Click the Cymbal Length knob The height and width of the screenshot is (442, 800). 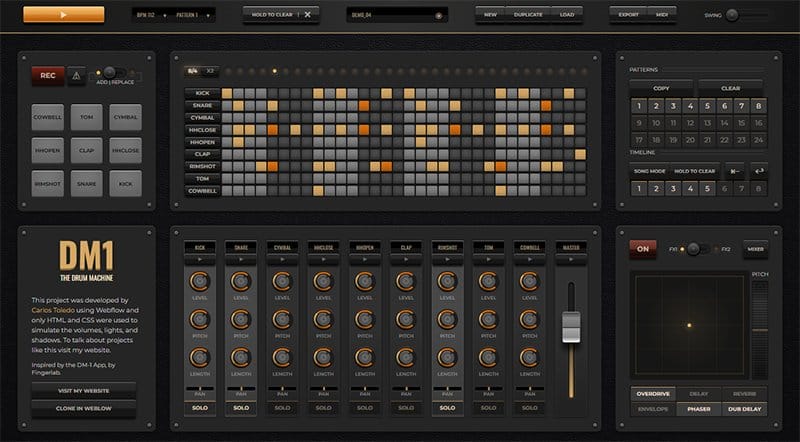pyautogui.click(x=282, y=358)
